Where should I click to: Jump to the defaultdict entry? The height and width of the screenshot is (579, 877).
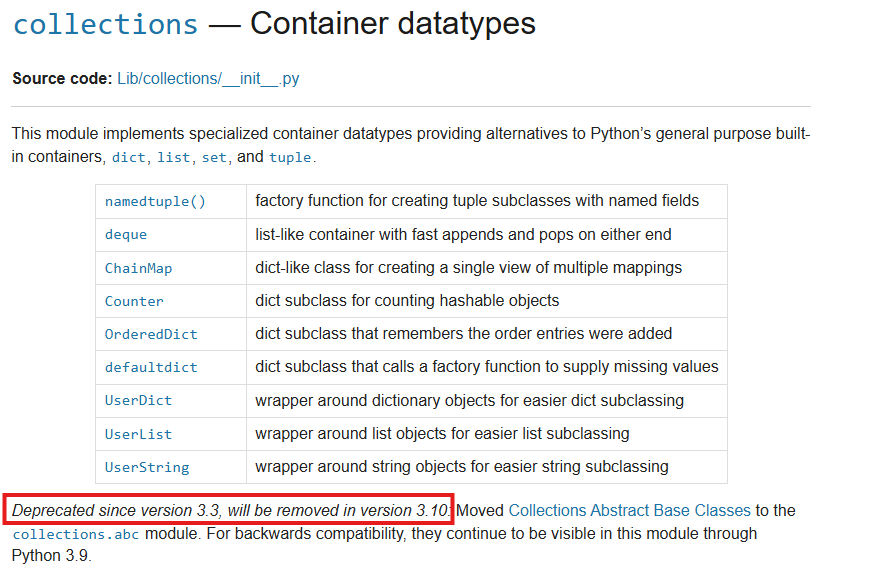(x=151, y=367)
